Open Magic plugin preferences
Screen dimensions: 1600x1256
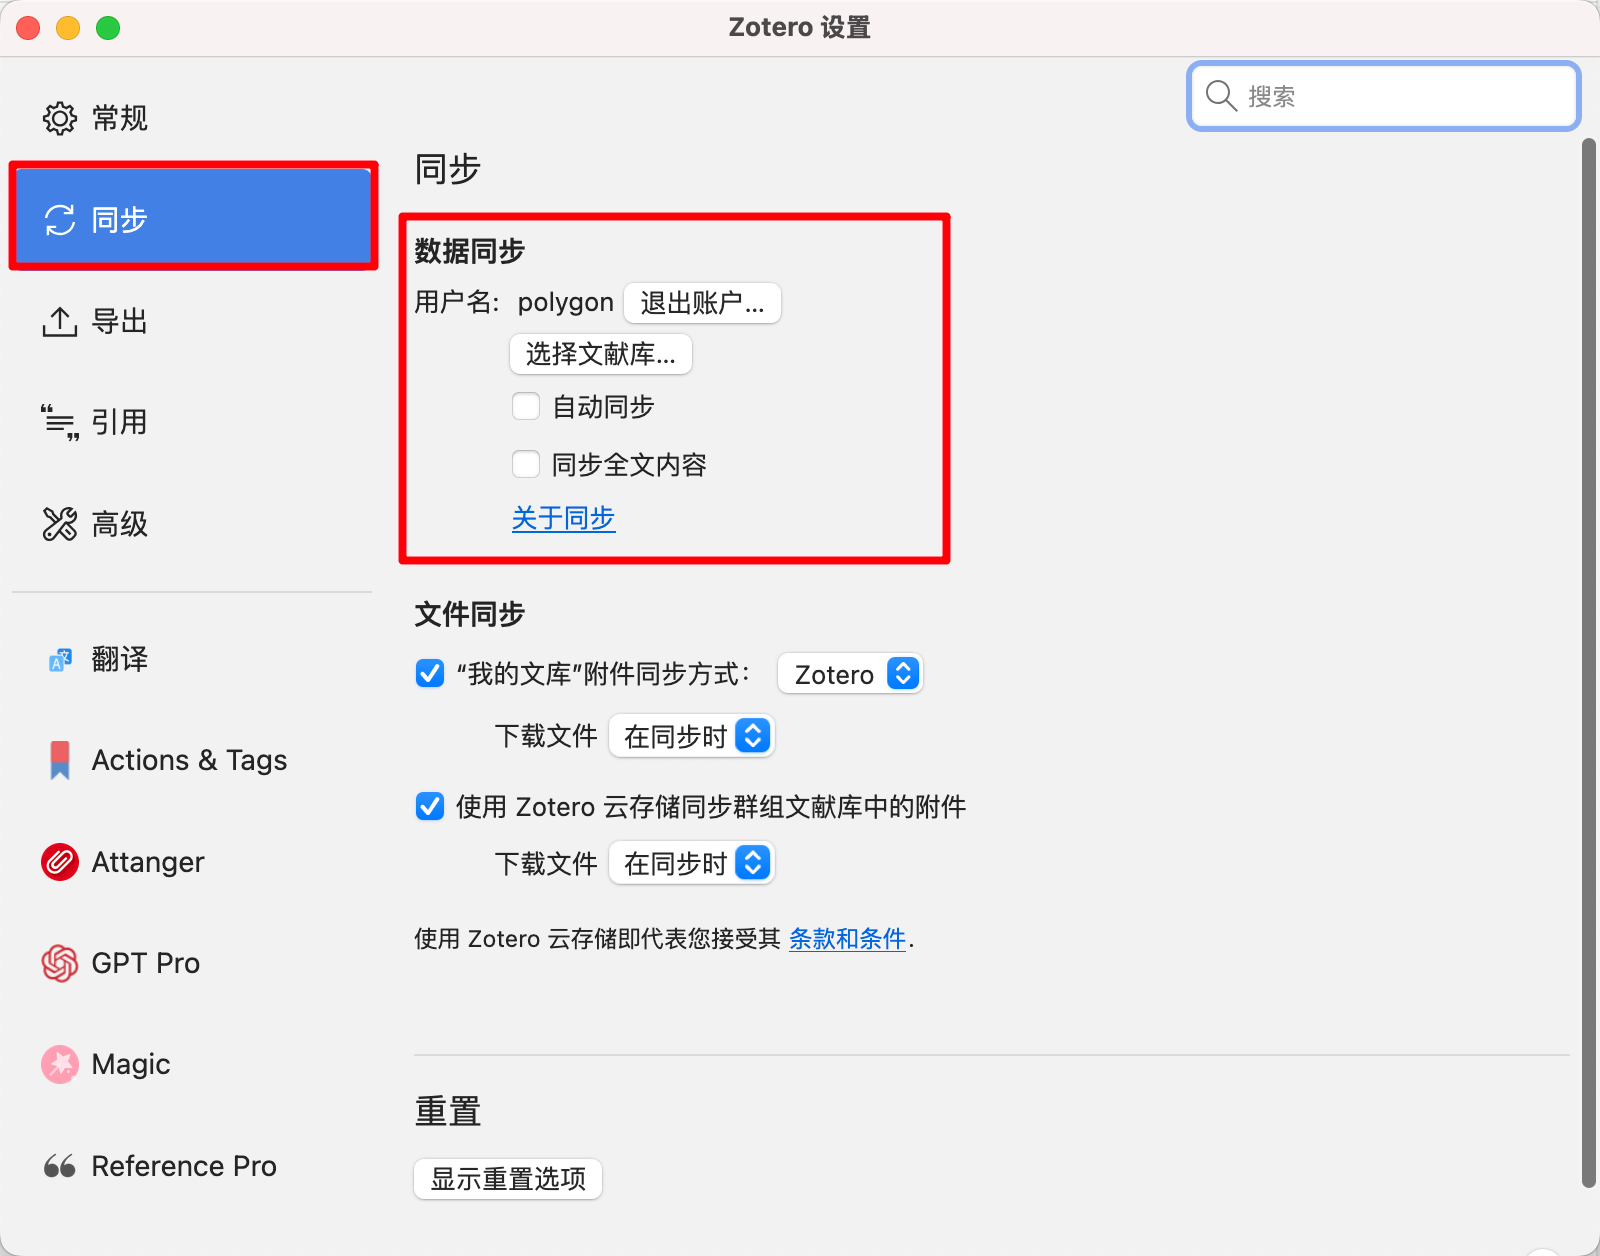(x=192, y=1064)
